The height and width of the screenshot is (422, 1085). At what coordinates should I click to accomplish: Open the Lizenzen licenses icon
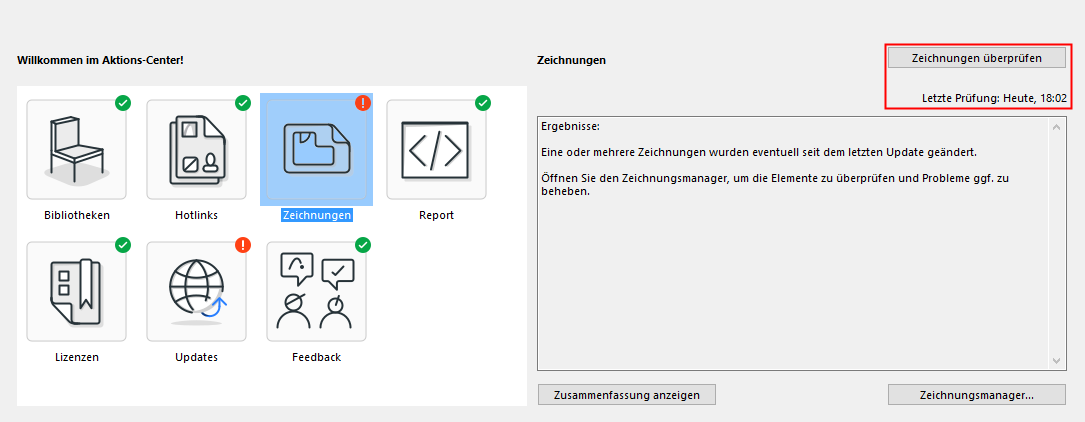pyautogui.click(x=77, y=292)
